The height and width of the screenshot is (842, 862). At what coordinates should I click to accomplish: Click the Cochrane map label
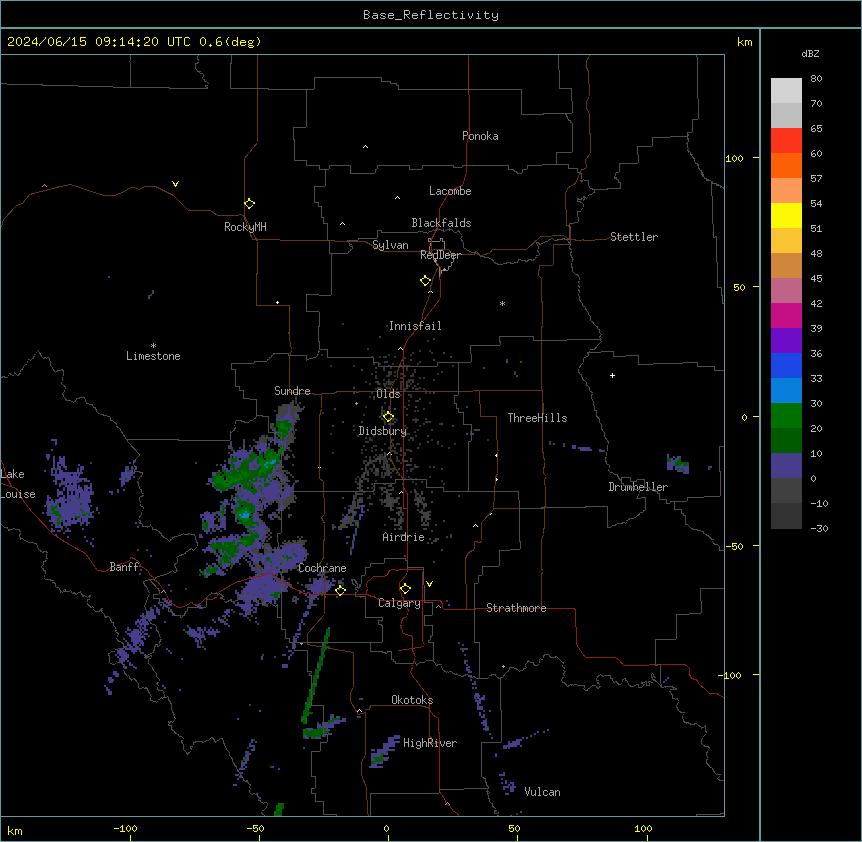[x=322, y=568]
